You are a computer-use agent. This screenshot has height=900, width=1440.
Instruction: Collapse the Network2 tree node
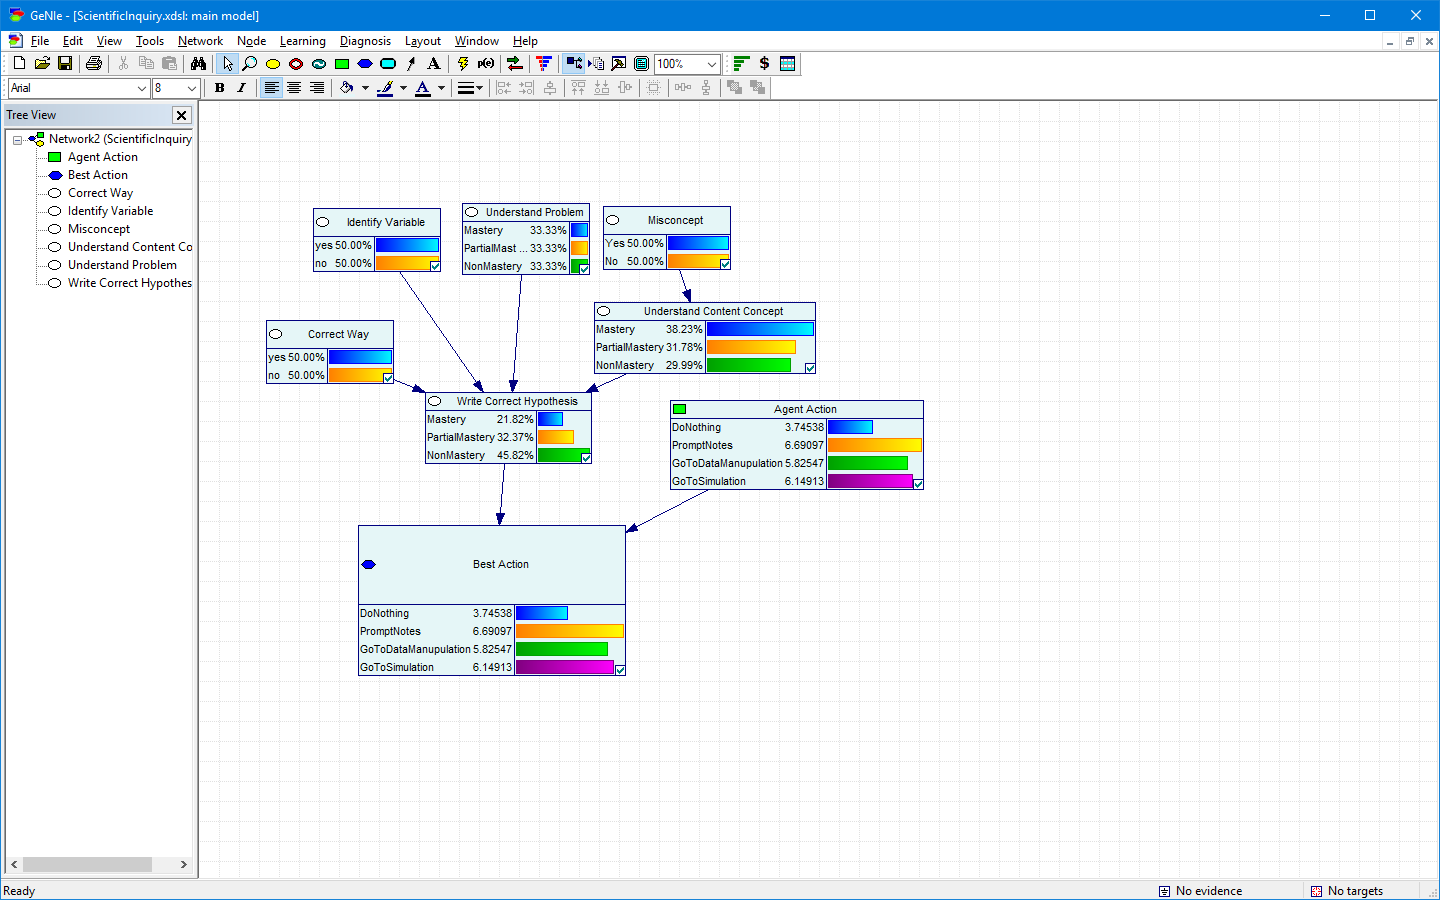[x=18, y=140]
